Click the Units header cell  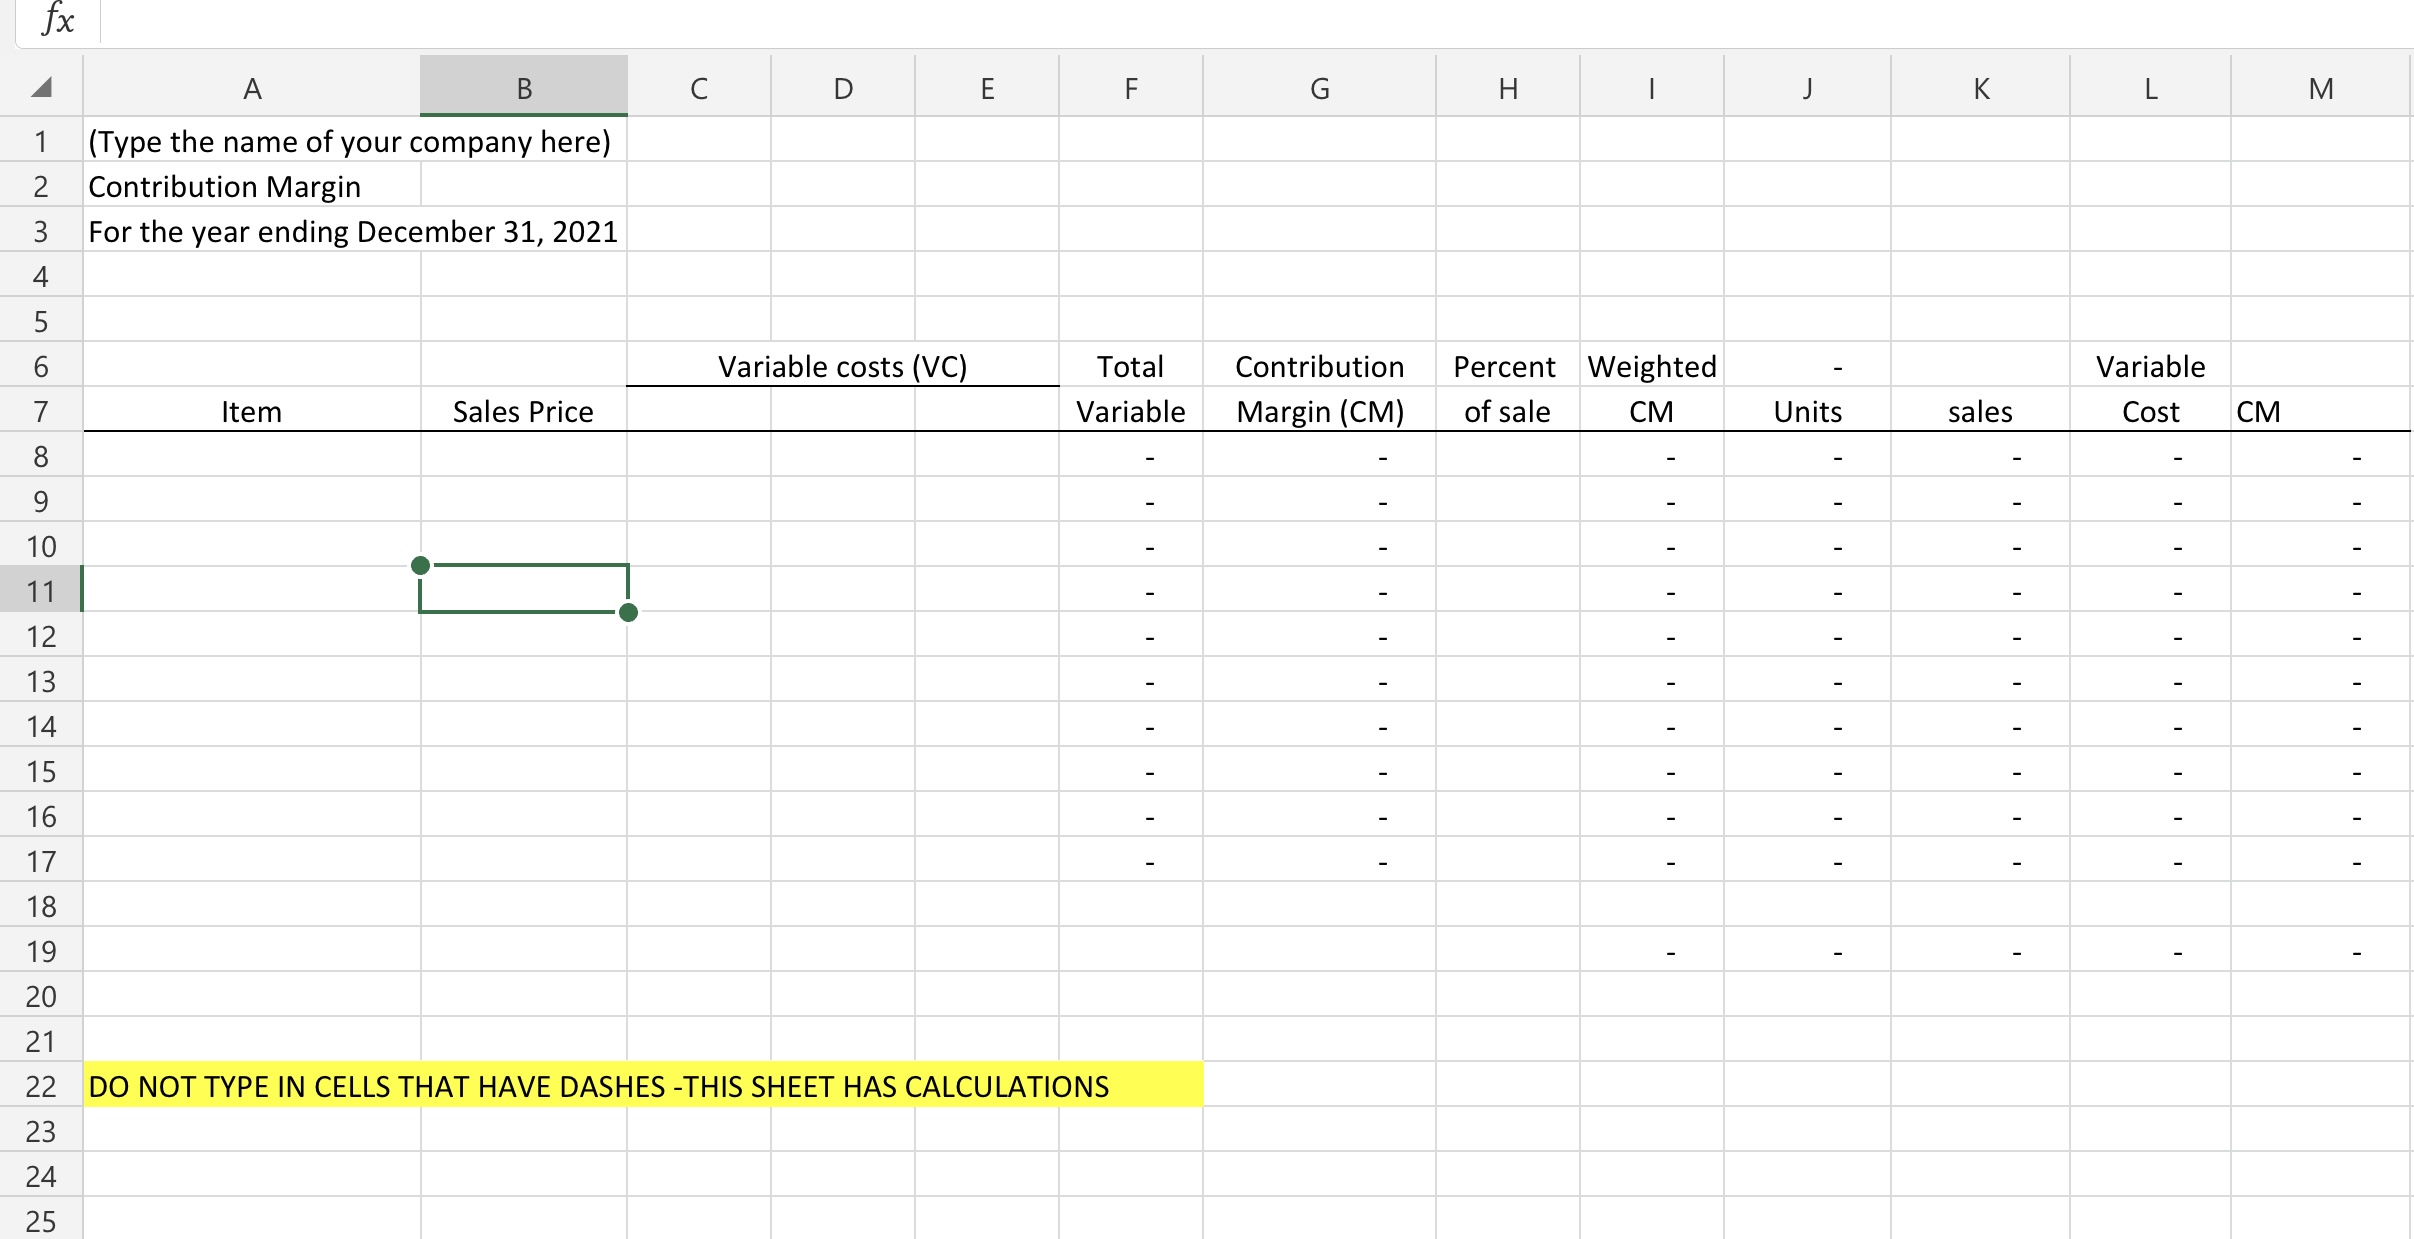[x=1807, y=412]
